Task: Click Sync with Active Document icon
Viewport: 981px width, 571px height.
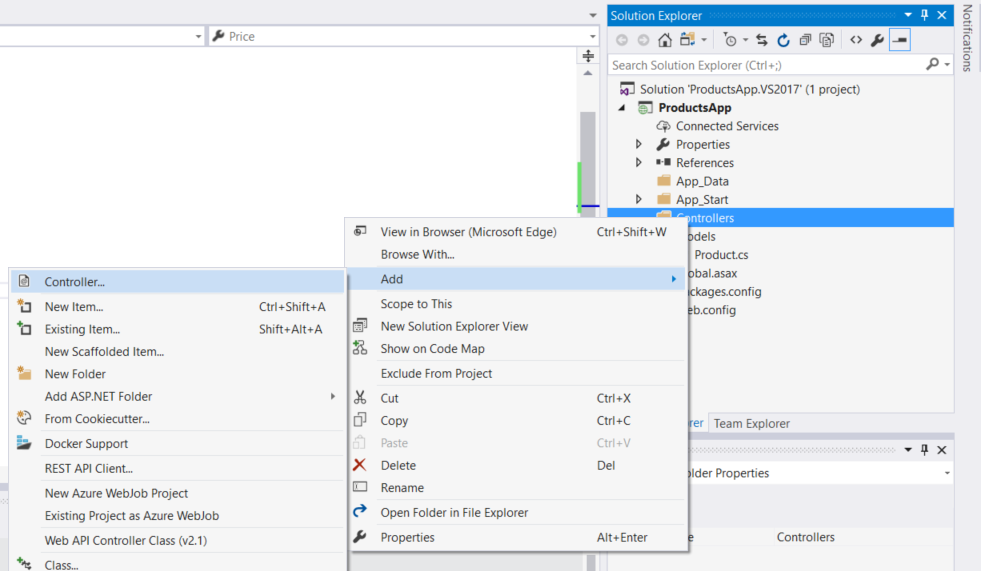Action: (762, 40)
